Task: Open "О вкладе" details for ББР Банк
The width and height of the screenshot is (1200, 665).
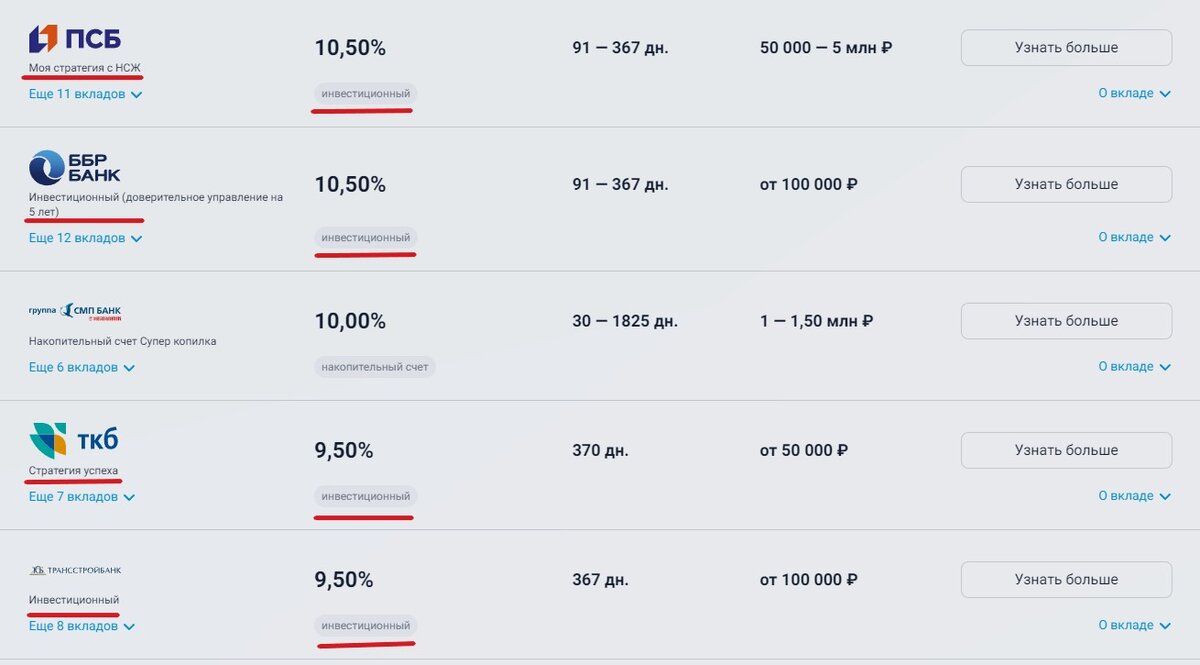Action: [1134, 237]
